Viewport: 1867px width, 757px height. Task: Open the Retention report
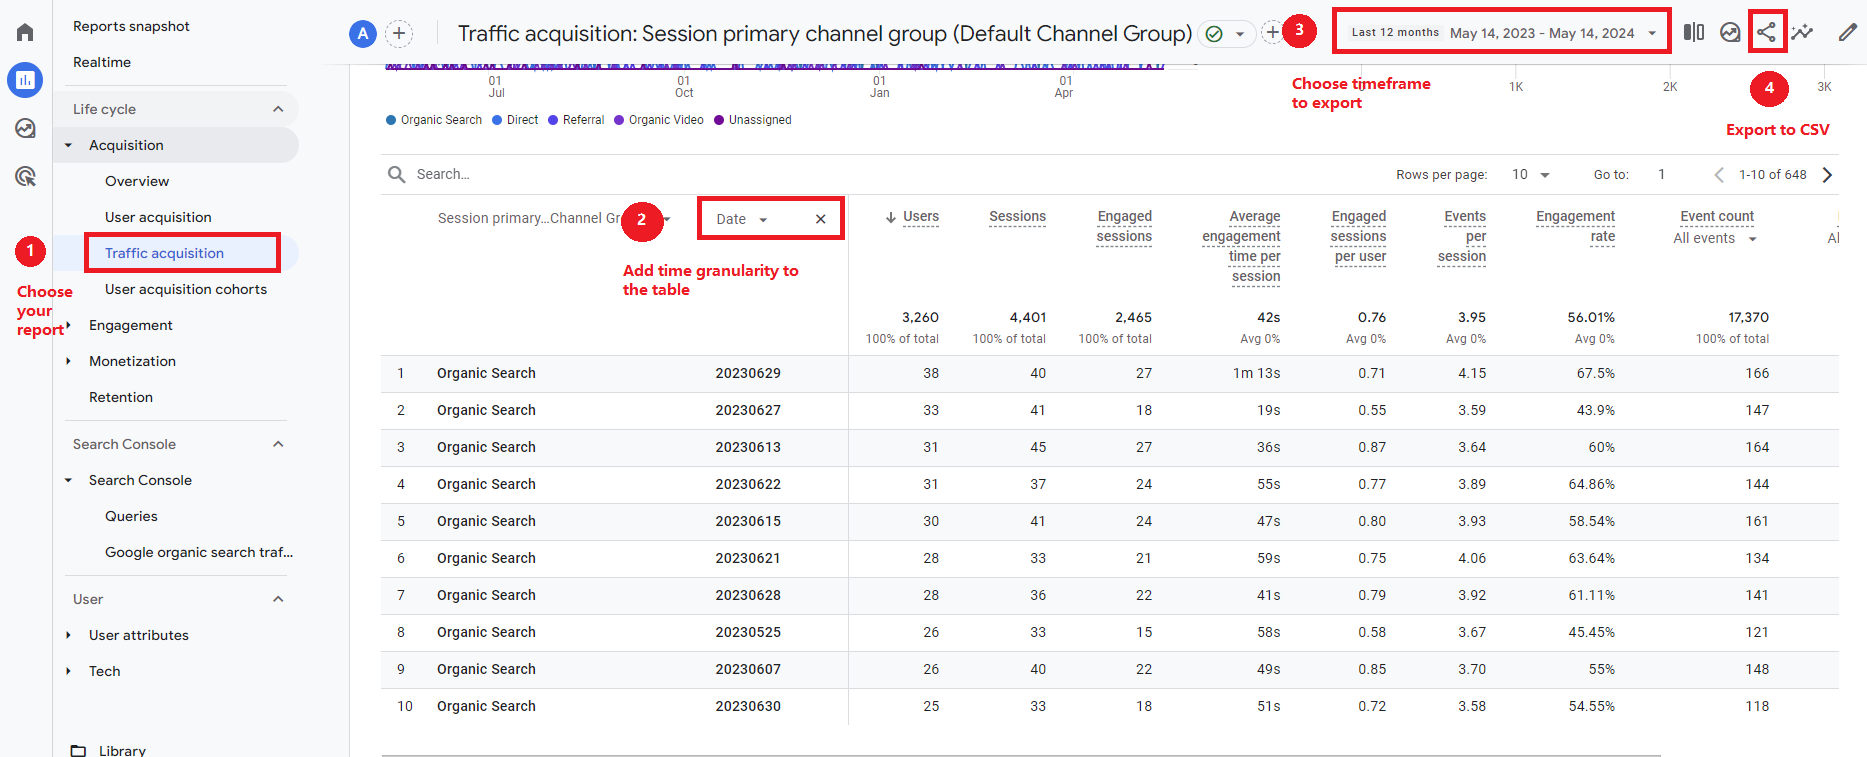click(121, 397)
